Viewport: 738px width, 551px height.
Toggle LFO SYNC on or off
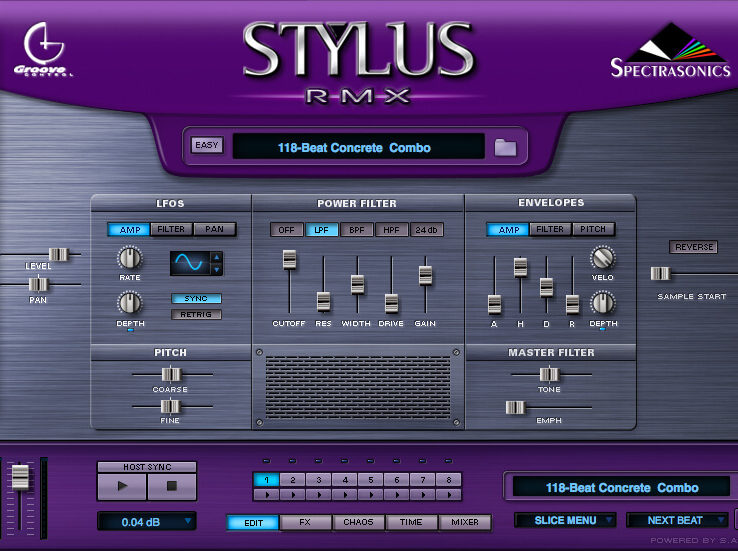(x=196, y=298)
